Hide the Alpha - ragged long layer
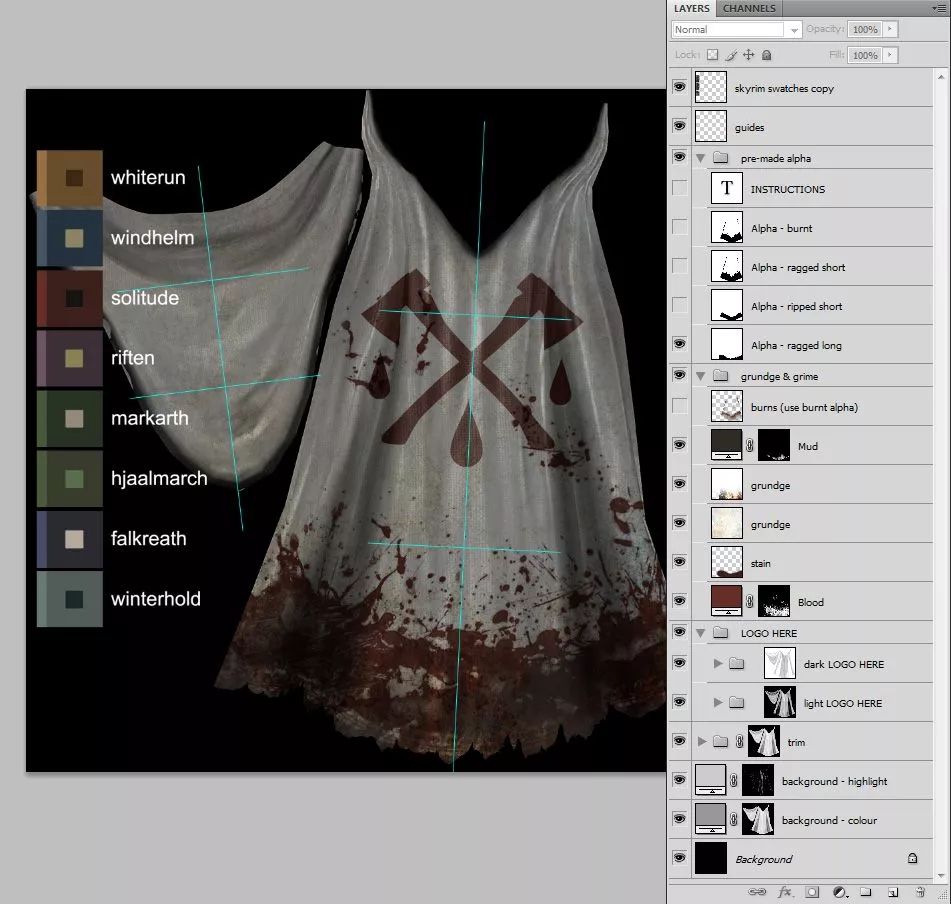This screenshot has height=904, width=951. pyautogui.click(x=679, y=344)
